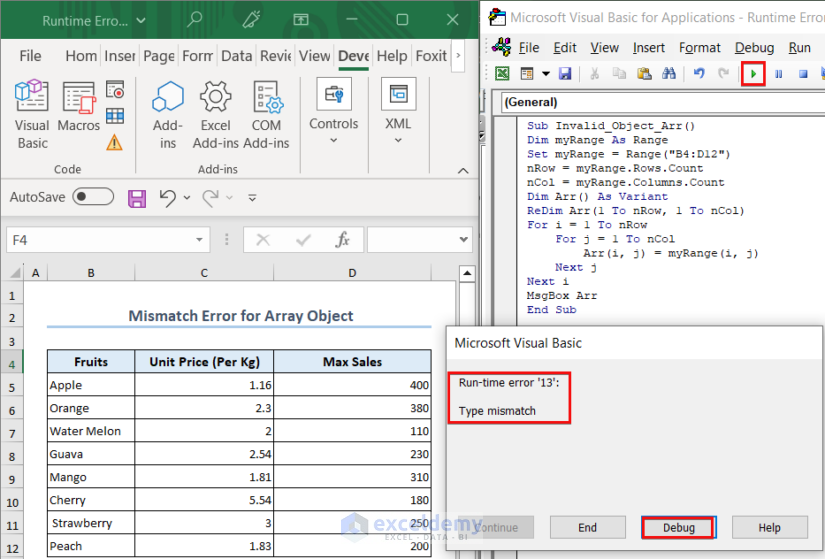Click the Select All corner triangle
Image resolution: width=825 pixels, height=559 pixels.
point(15,273)
